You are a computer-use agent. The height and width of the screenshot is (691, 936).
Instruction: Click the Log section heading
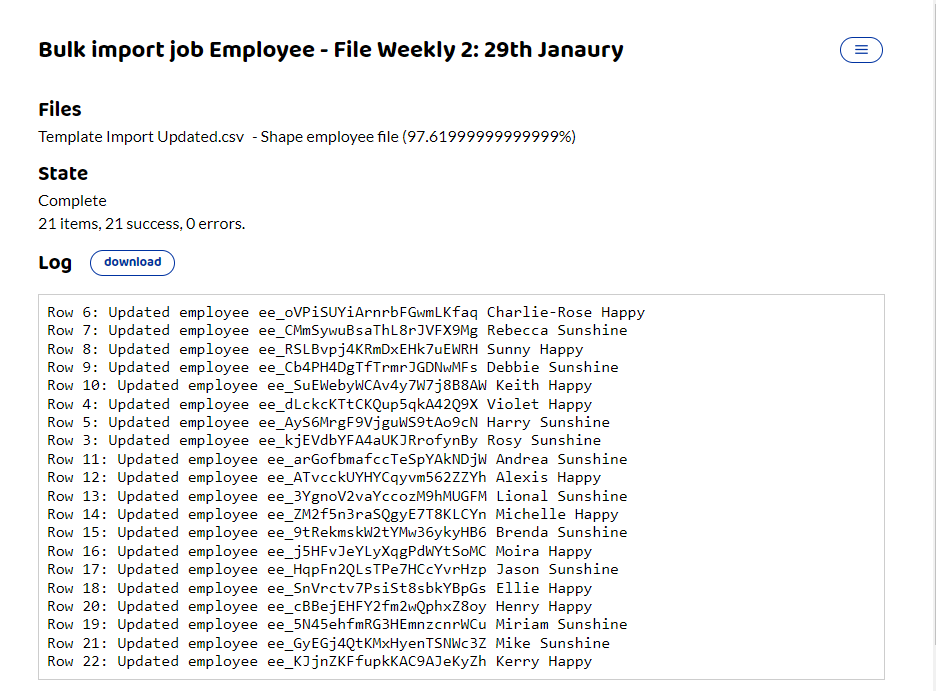click(55, 262)
